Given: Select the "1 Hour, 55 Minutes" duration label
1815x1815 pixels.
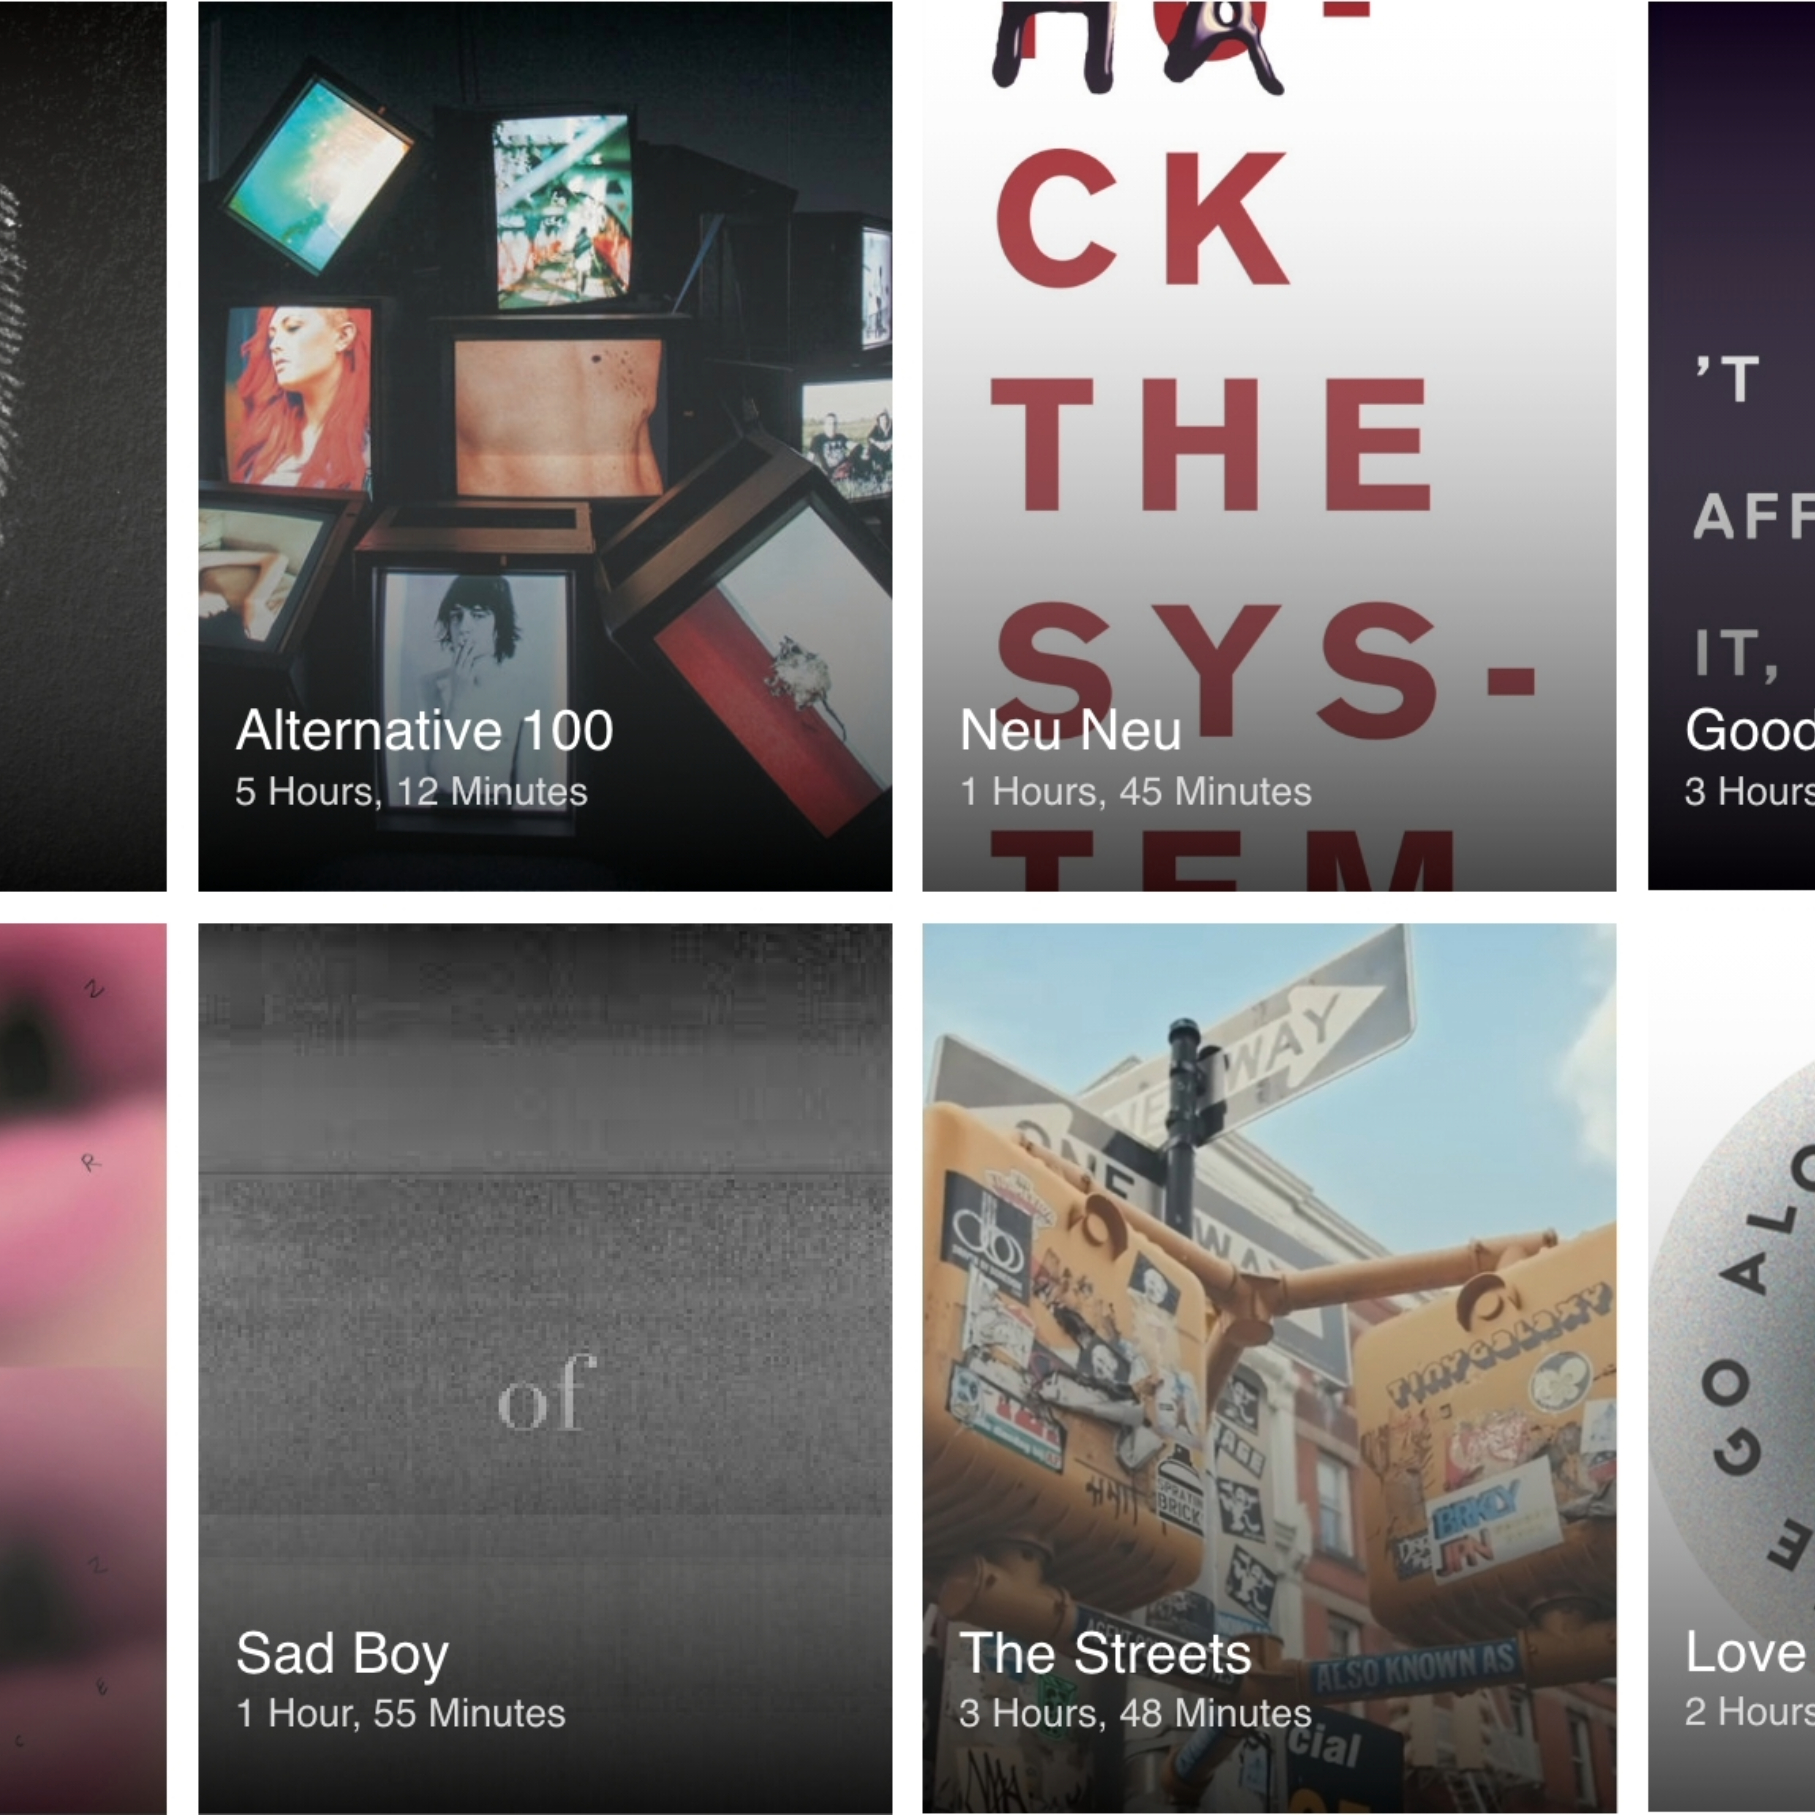Looking at the screenshot, I should pyautogui.click(x=400, y=1714).
